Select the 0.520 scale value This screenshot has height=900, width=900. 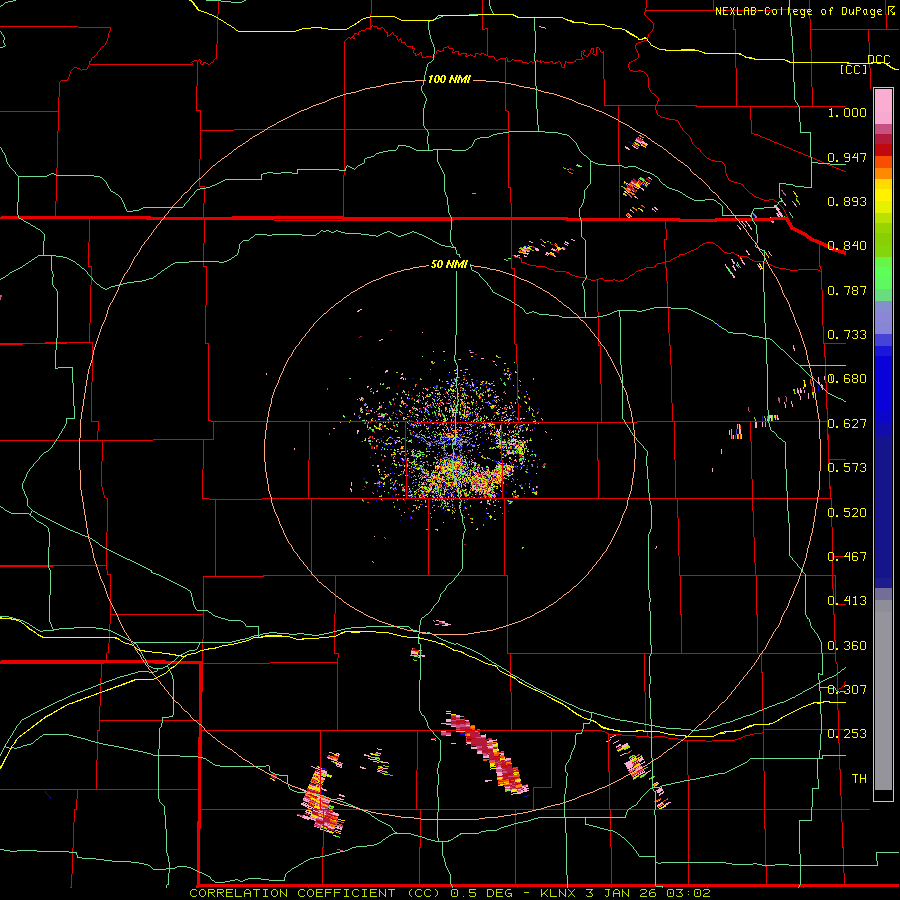pyautogui.click(x=847, y=513)
